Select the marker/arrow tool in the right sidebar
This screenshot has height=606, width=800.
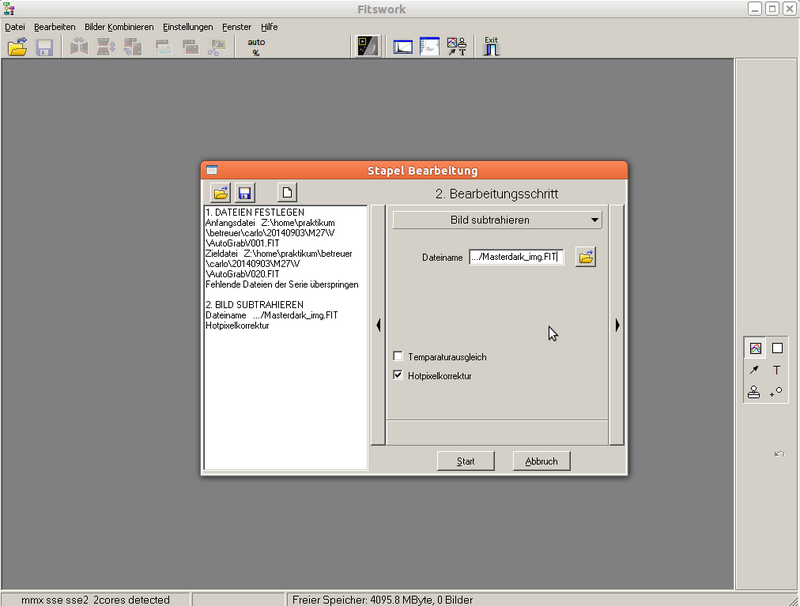point(754,369)
